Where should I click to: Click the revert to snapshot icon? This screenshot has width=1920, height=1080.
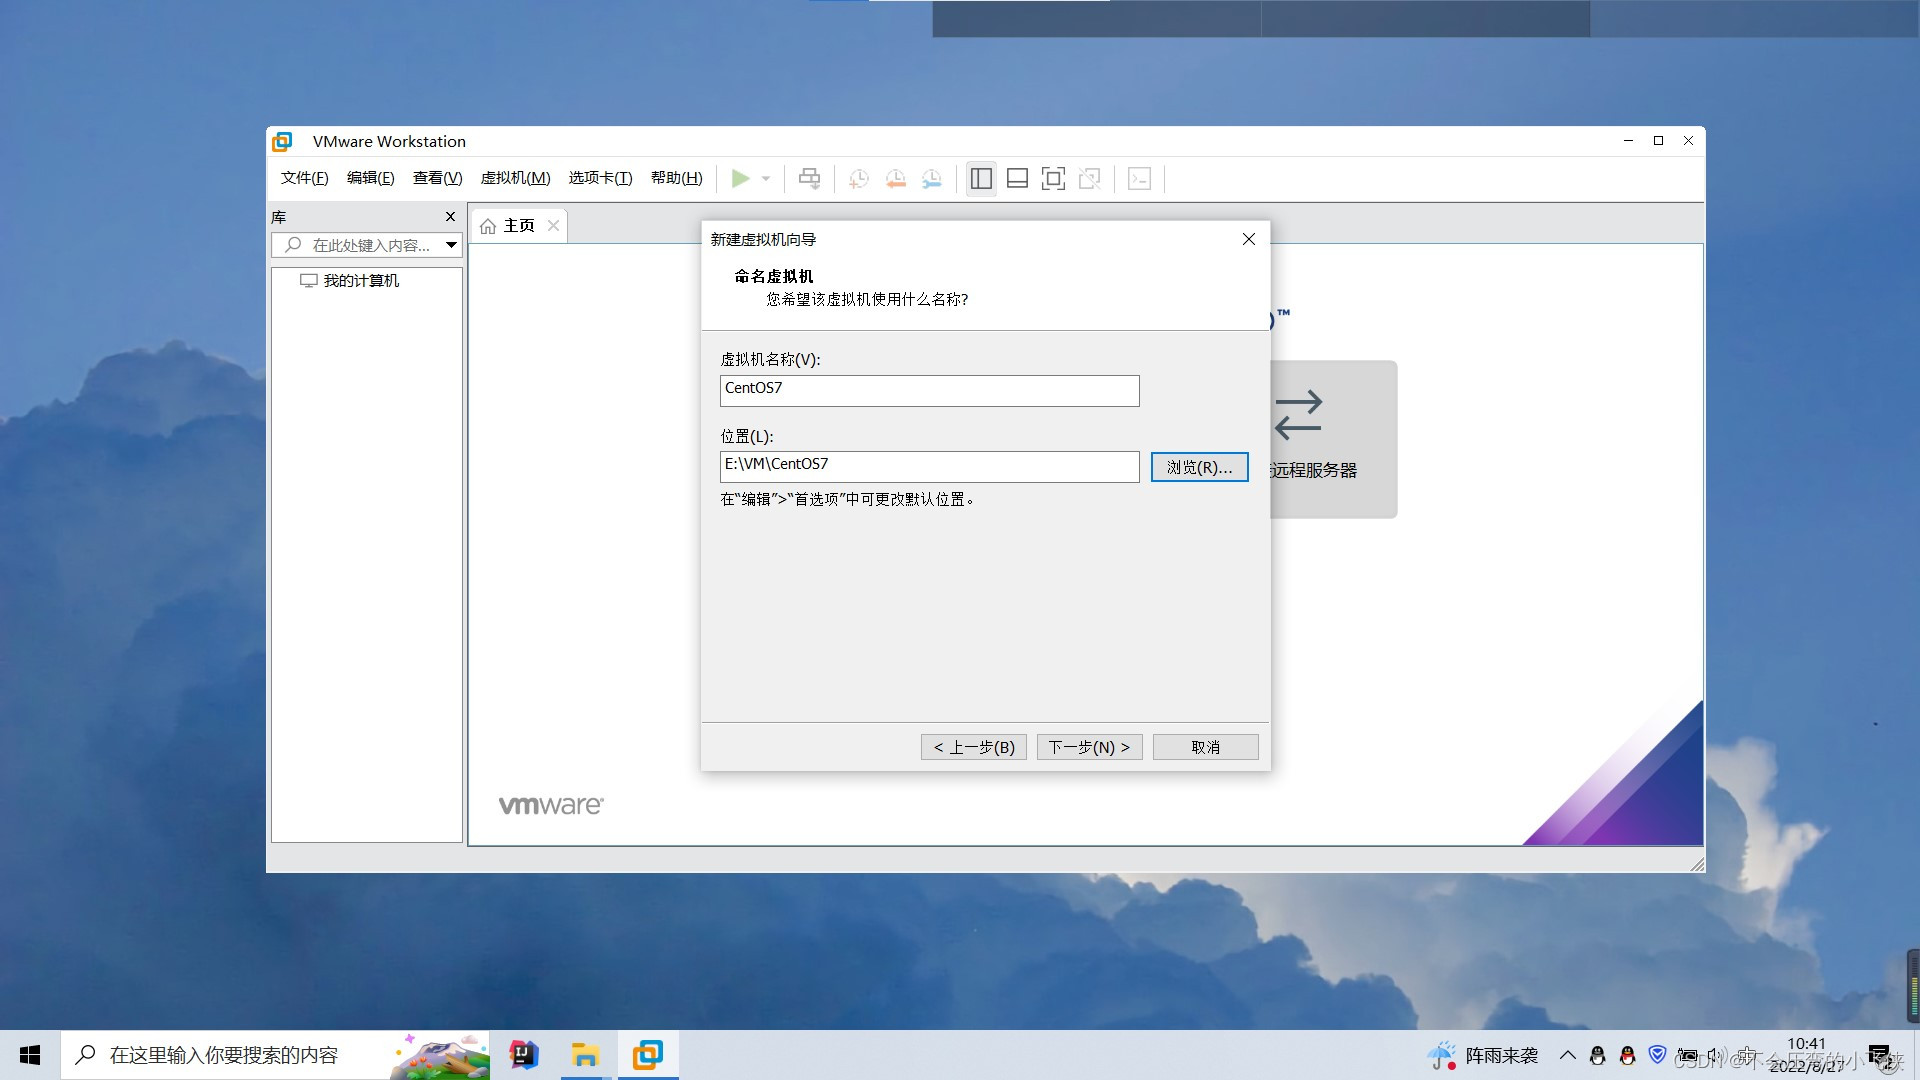tap(895, 179)
